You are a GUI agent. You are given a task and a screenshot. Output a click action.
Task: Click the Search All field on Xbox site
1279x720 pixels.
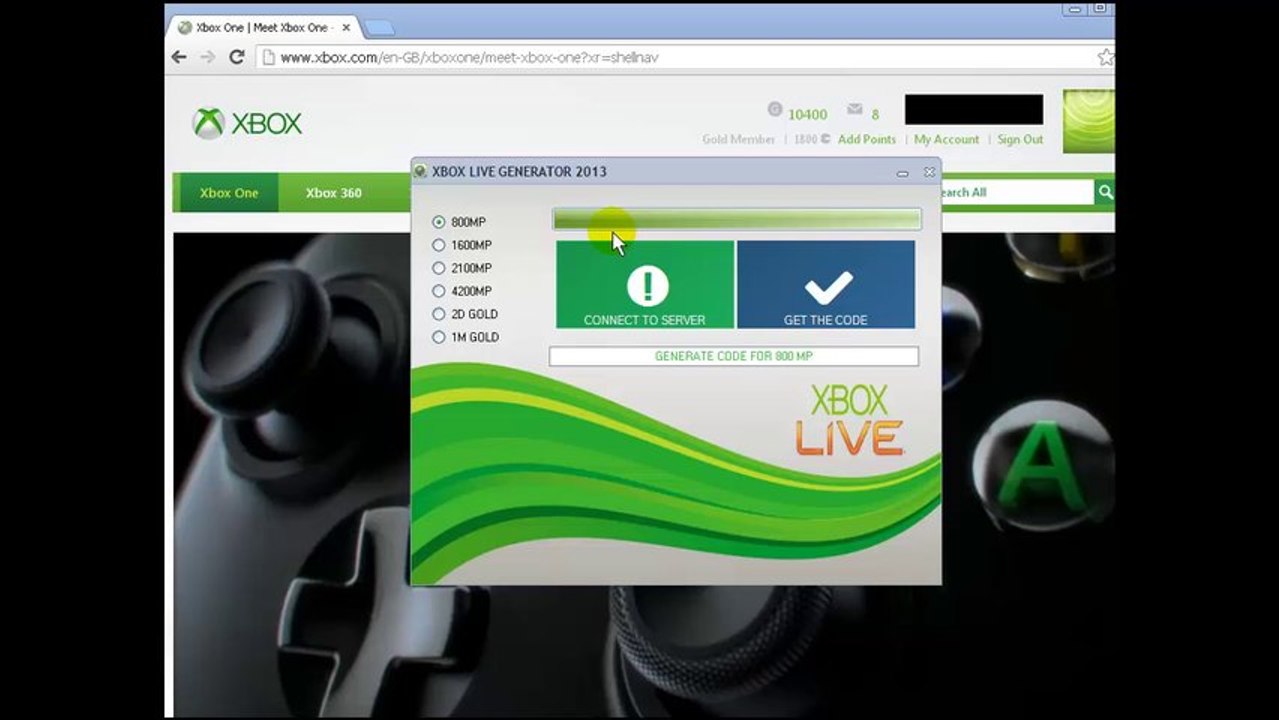coord(1014,192)
